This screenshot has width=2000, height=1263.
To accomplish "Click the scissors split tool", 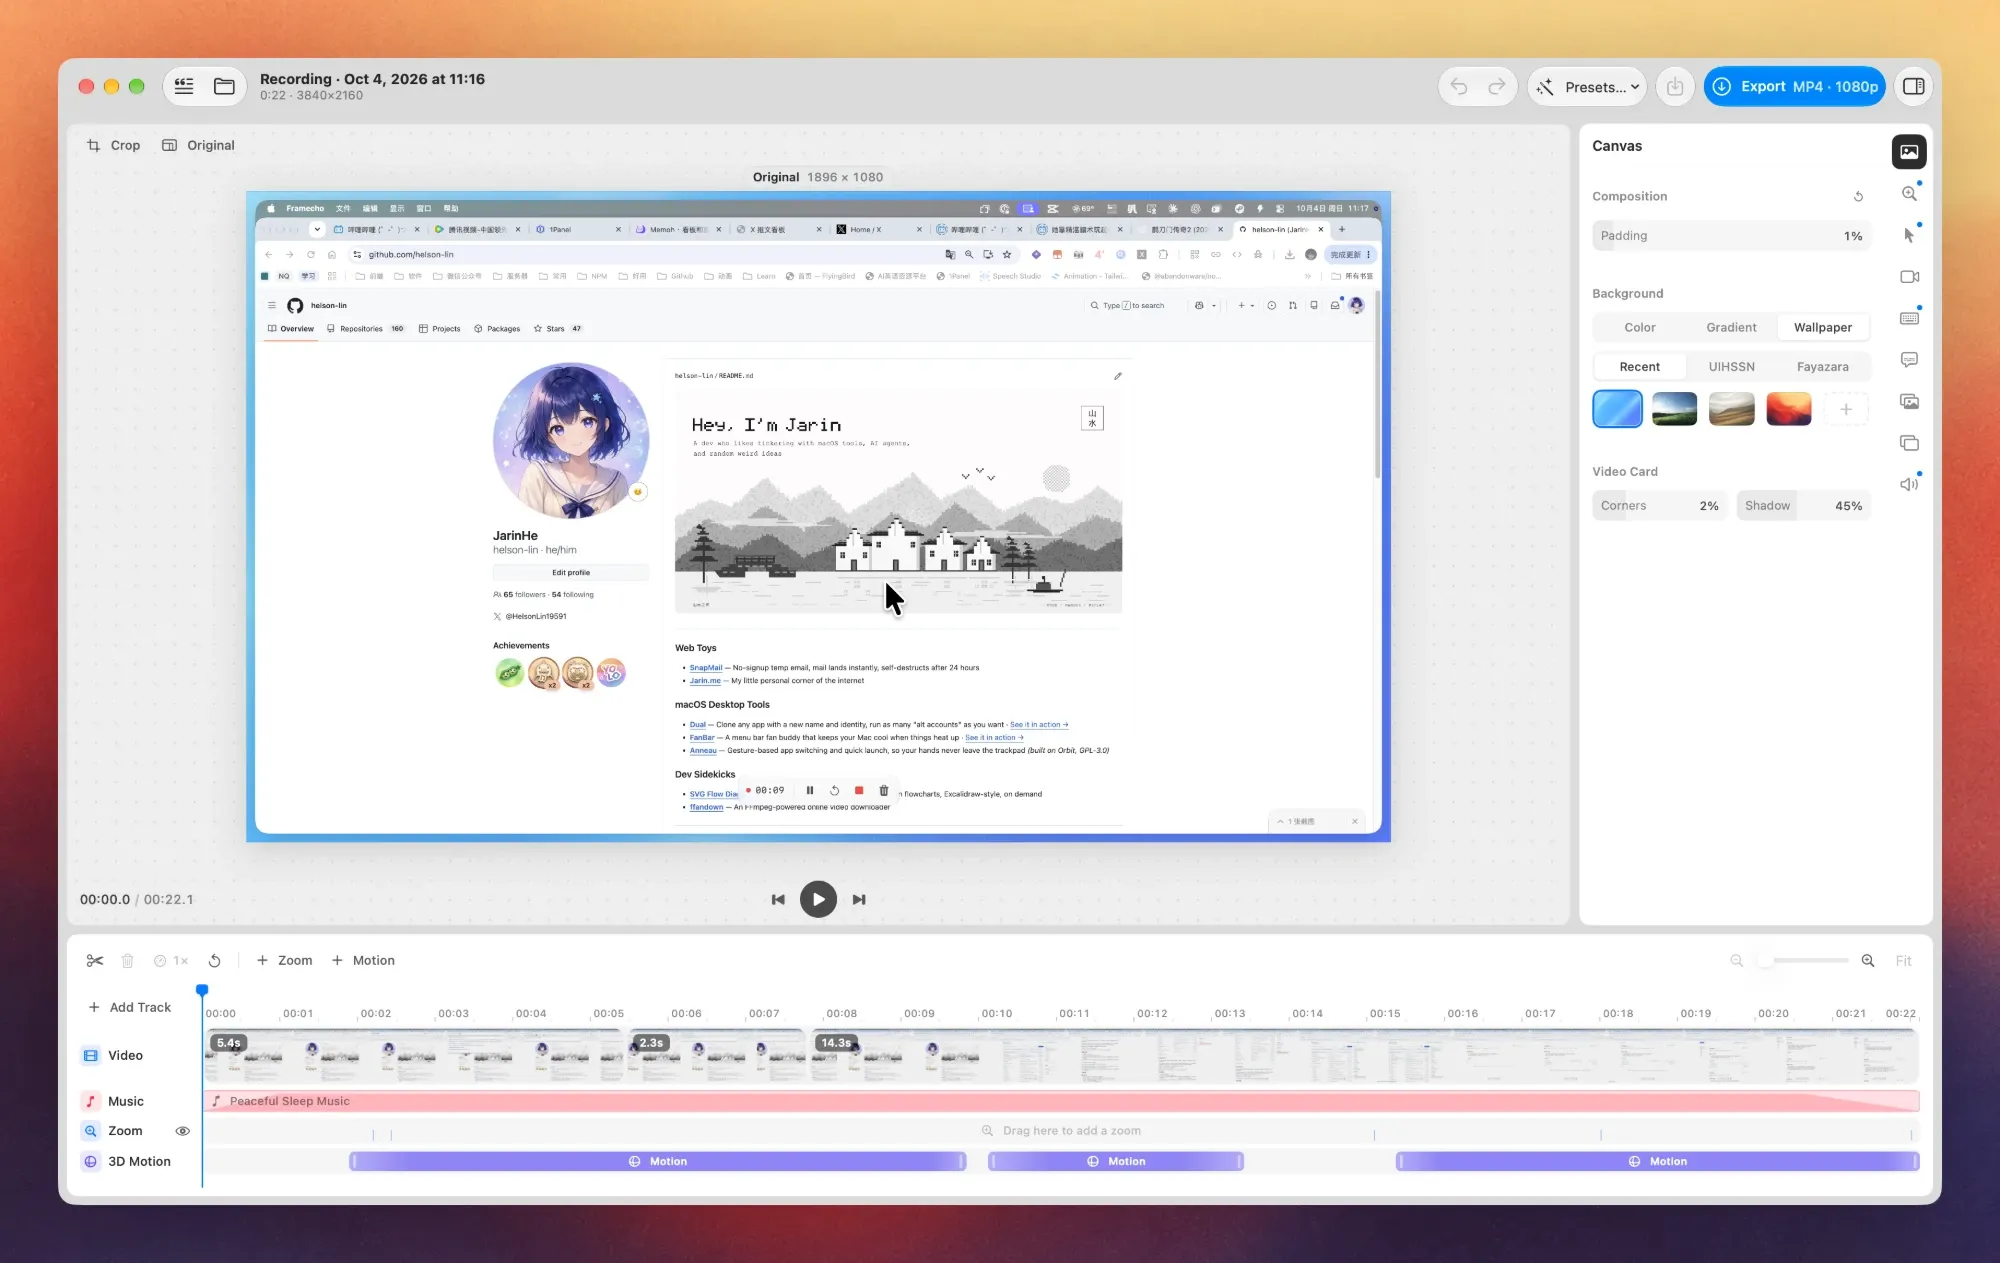I will (95, 960).
